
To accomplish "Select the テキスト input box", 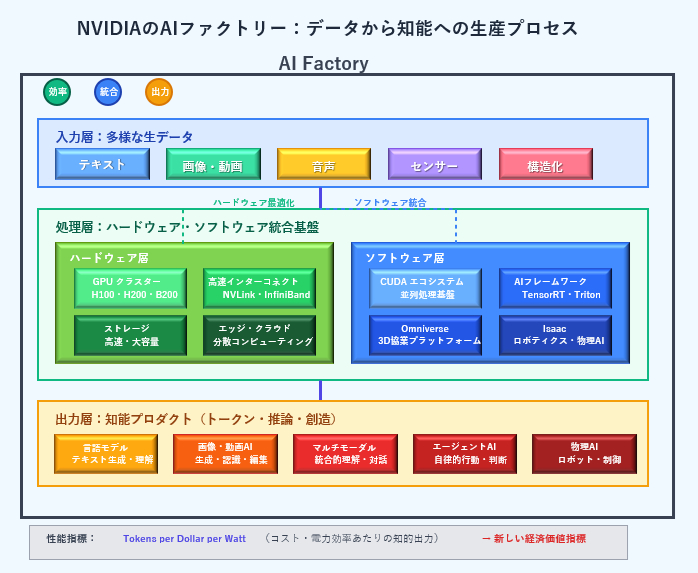I will 102,164.
